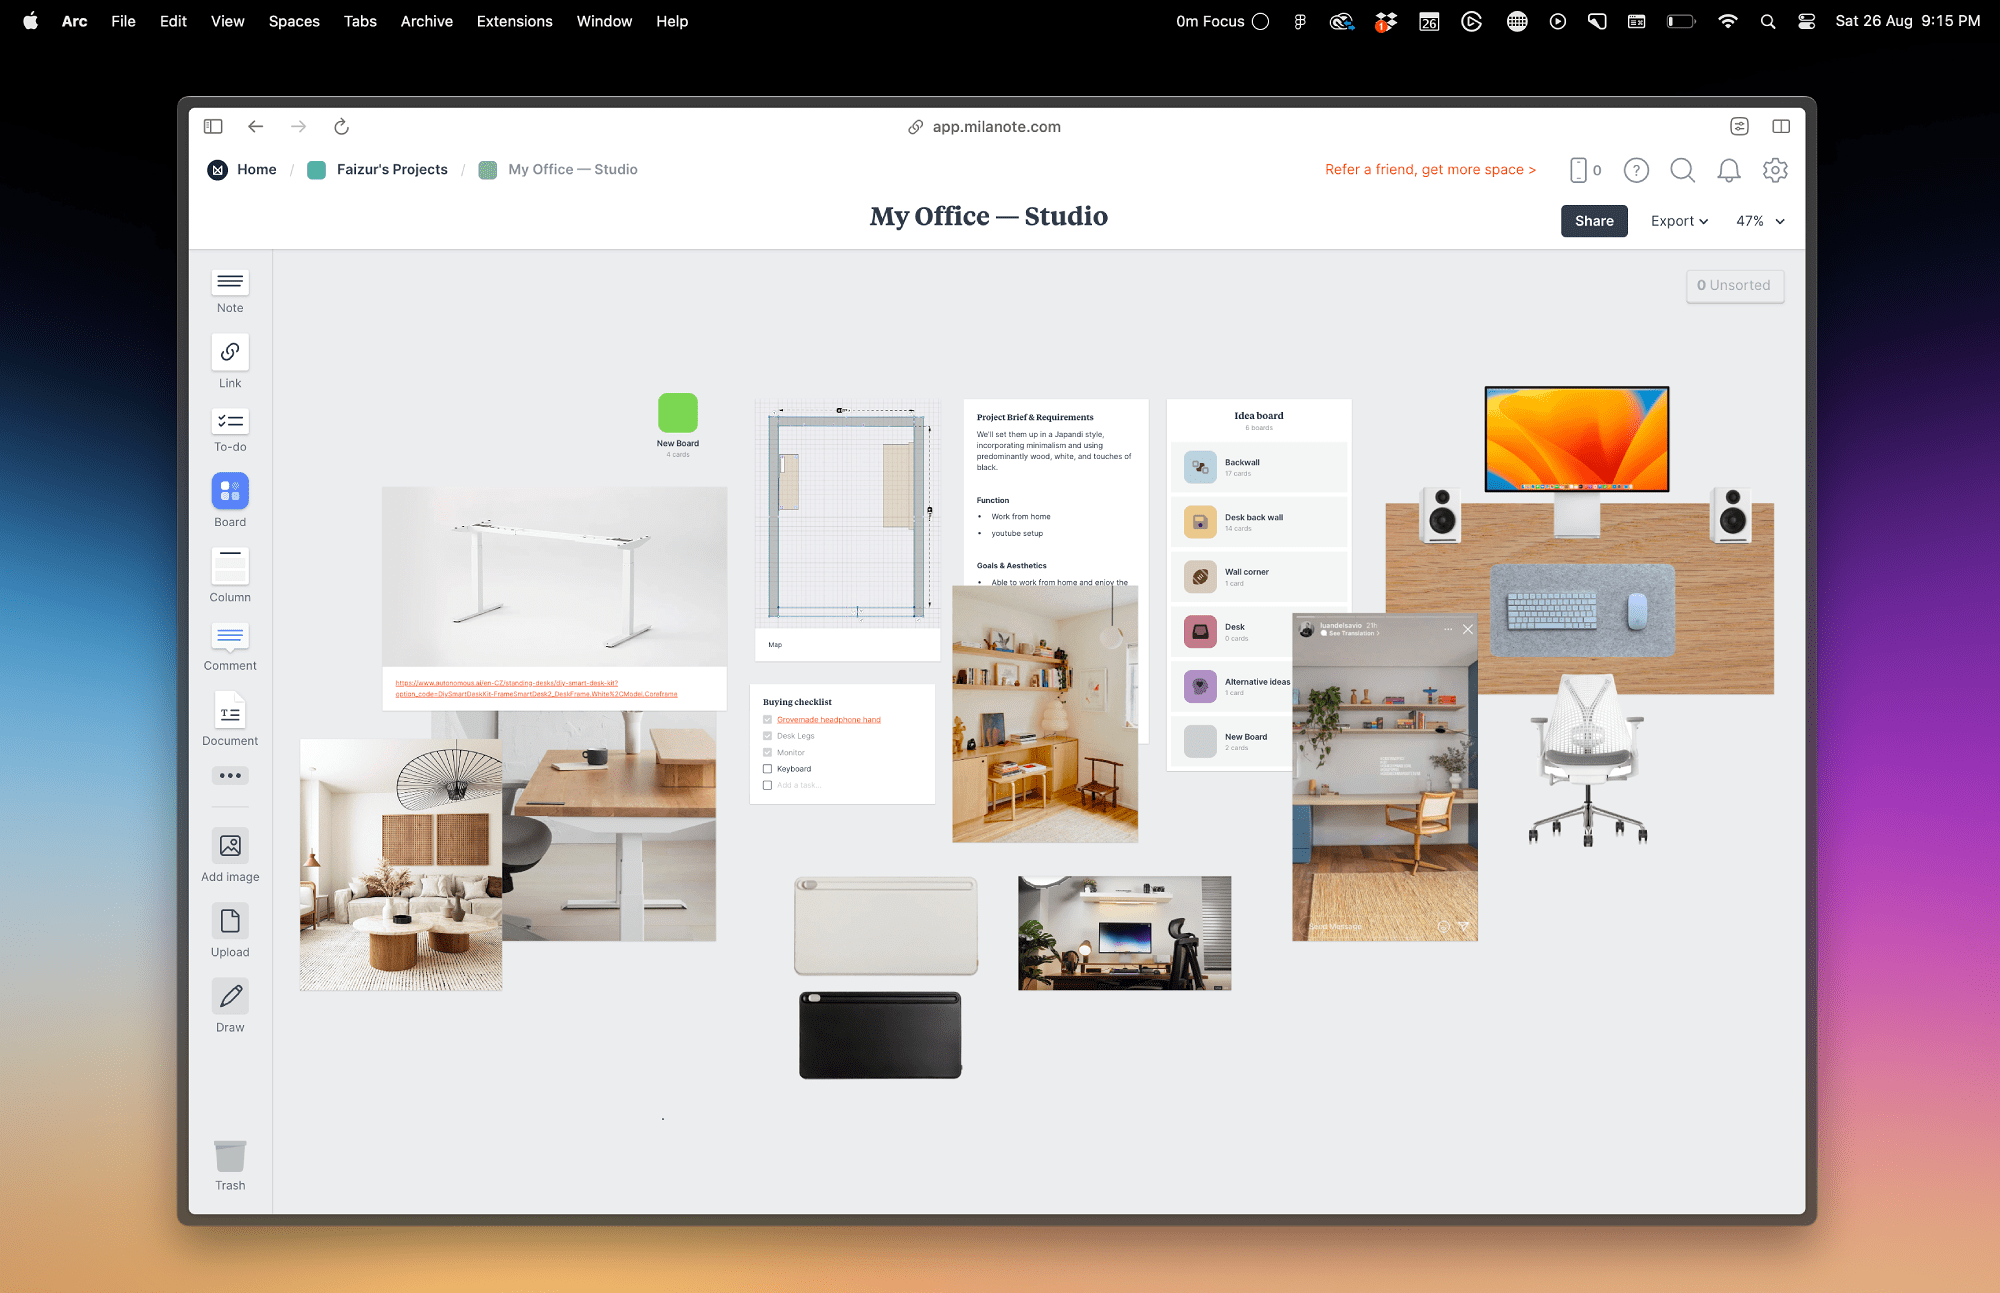Click the Upload tool in sidebar
This screenshot has width=2000, height=1293.
tap(230, 934)
